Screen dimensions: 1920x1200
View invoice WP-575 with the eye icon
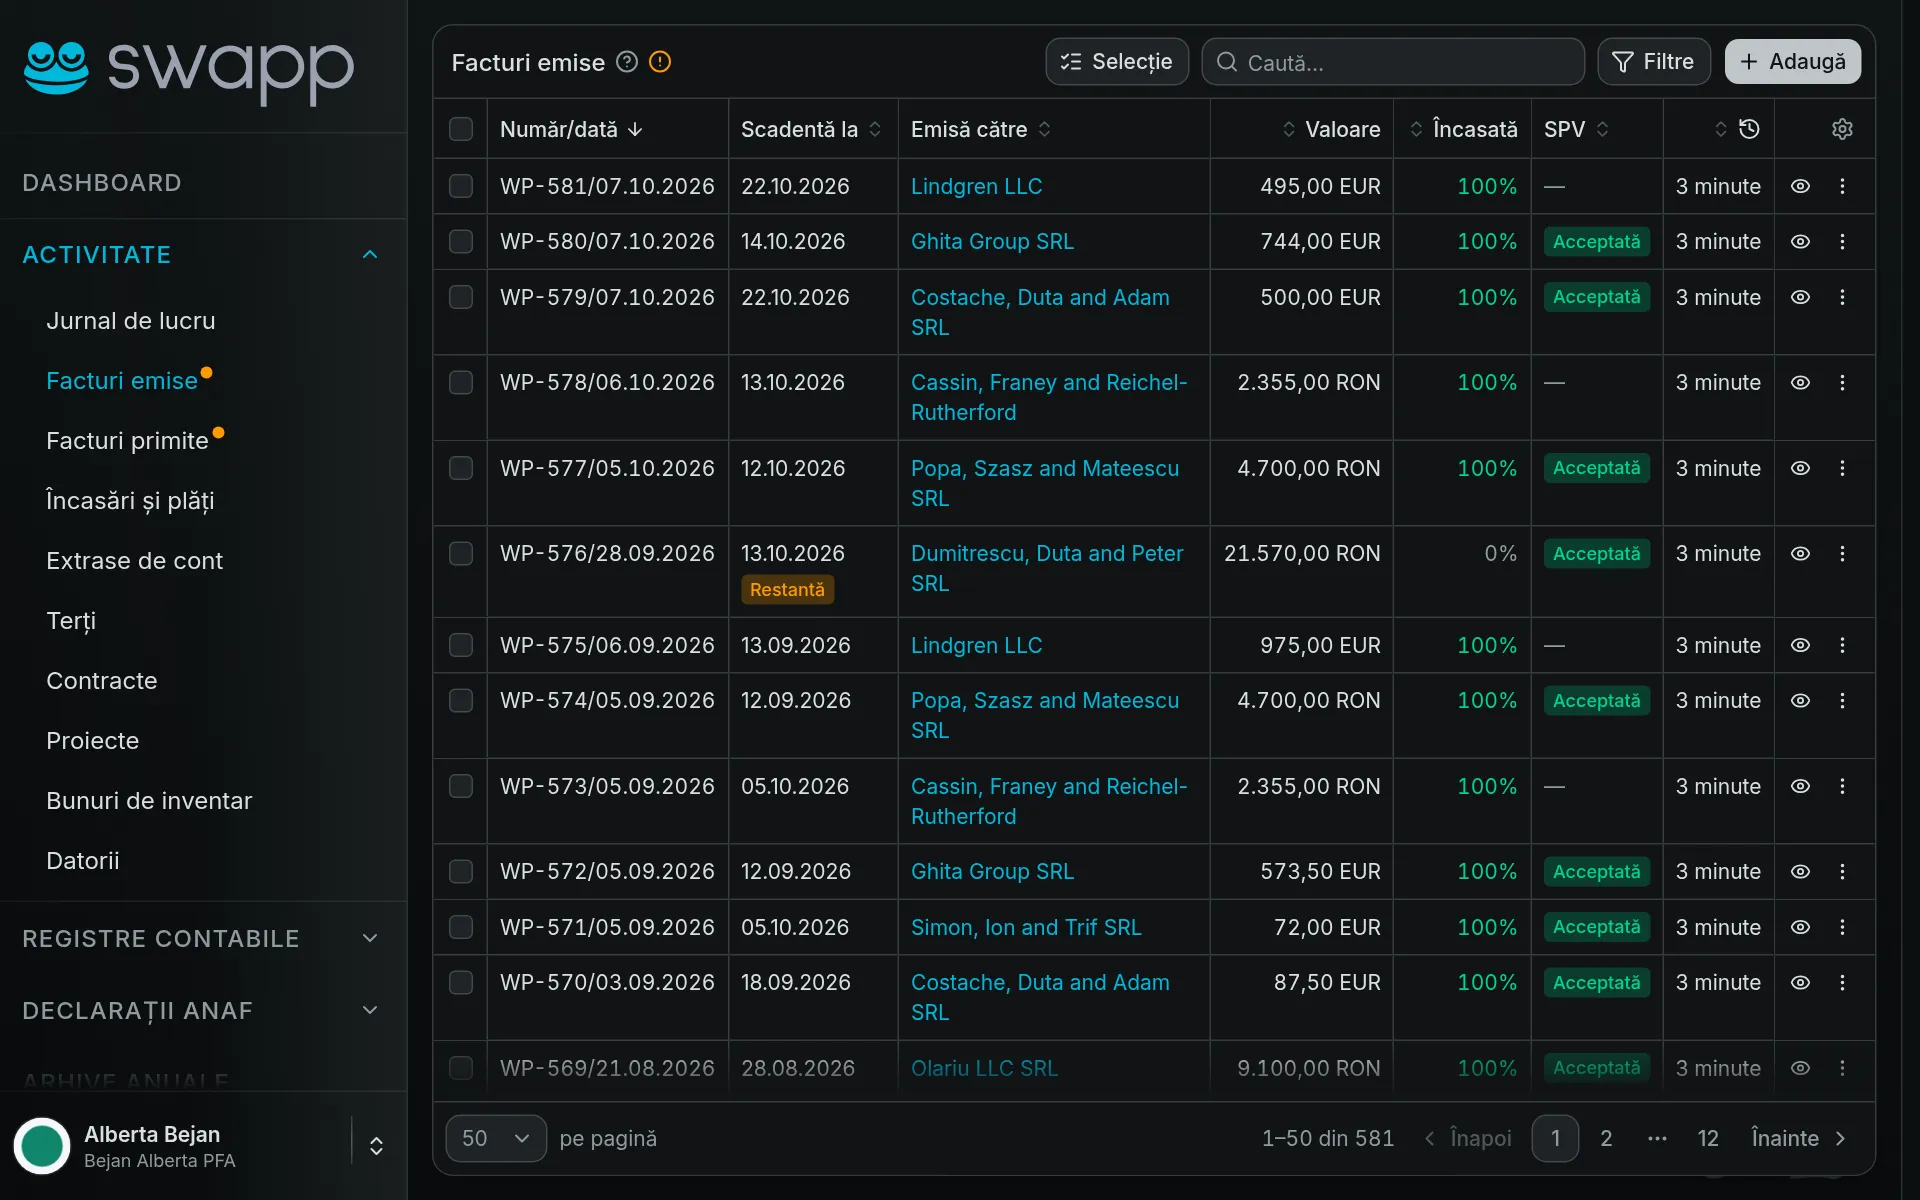point(1800,646)
